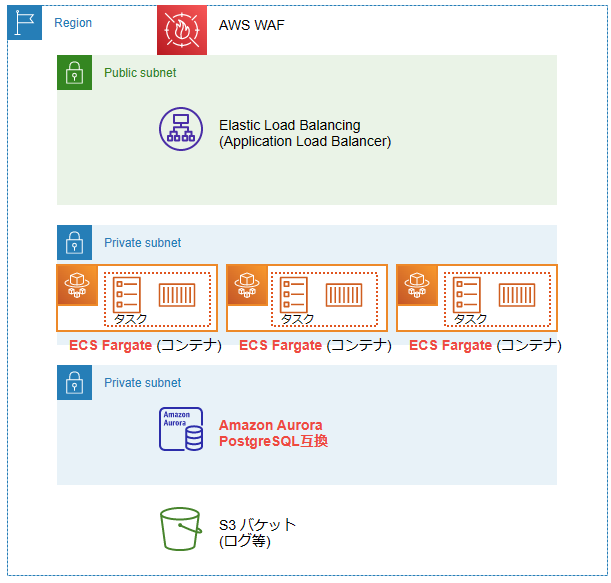Screen dimensions: 611x583
Task: Click the Aurora subnet lock icon
Action: (74, 383)
